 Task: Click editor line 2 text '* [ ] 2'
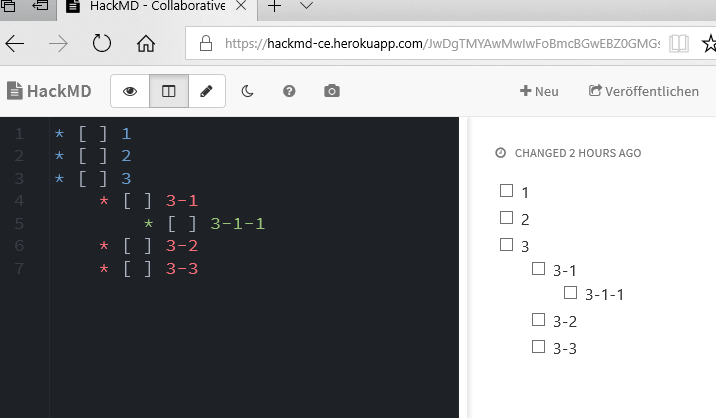click(x=93, y=156)
